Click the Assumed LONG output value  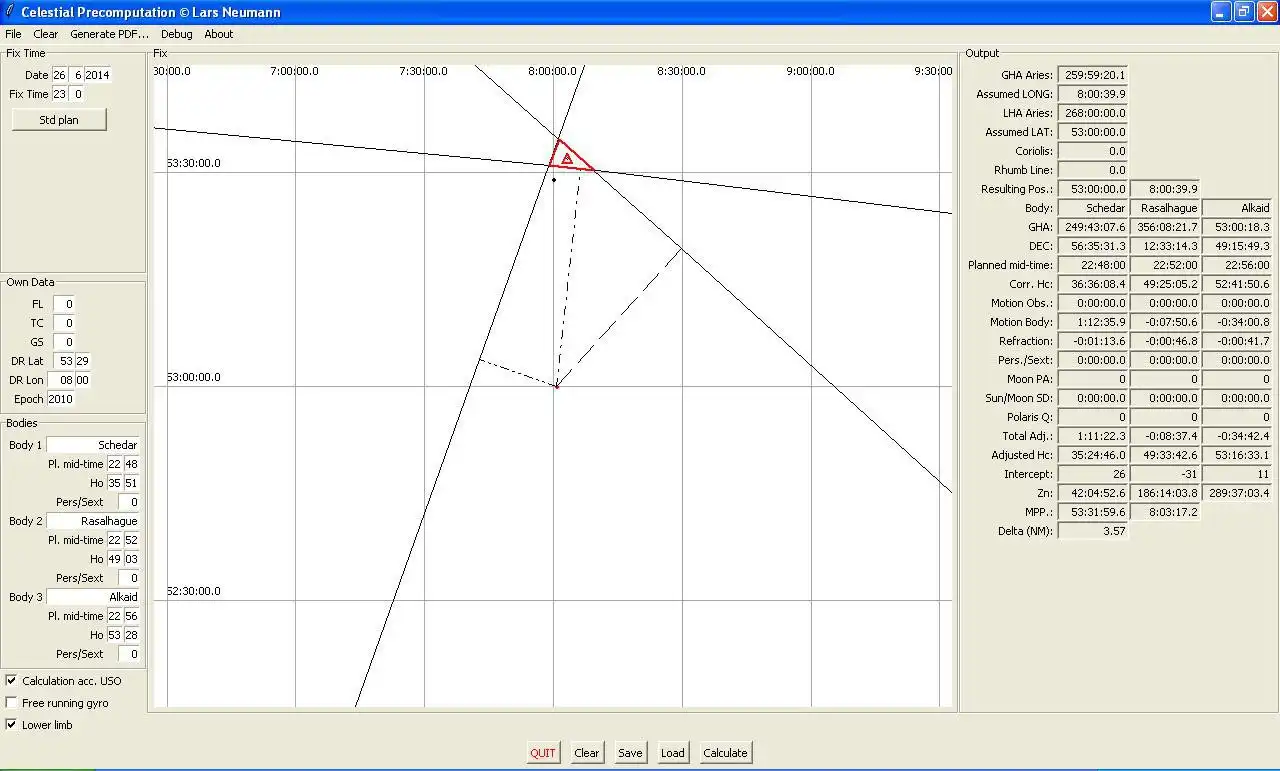(1093, 94)
